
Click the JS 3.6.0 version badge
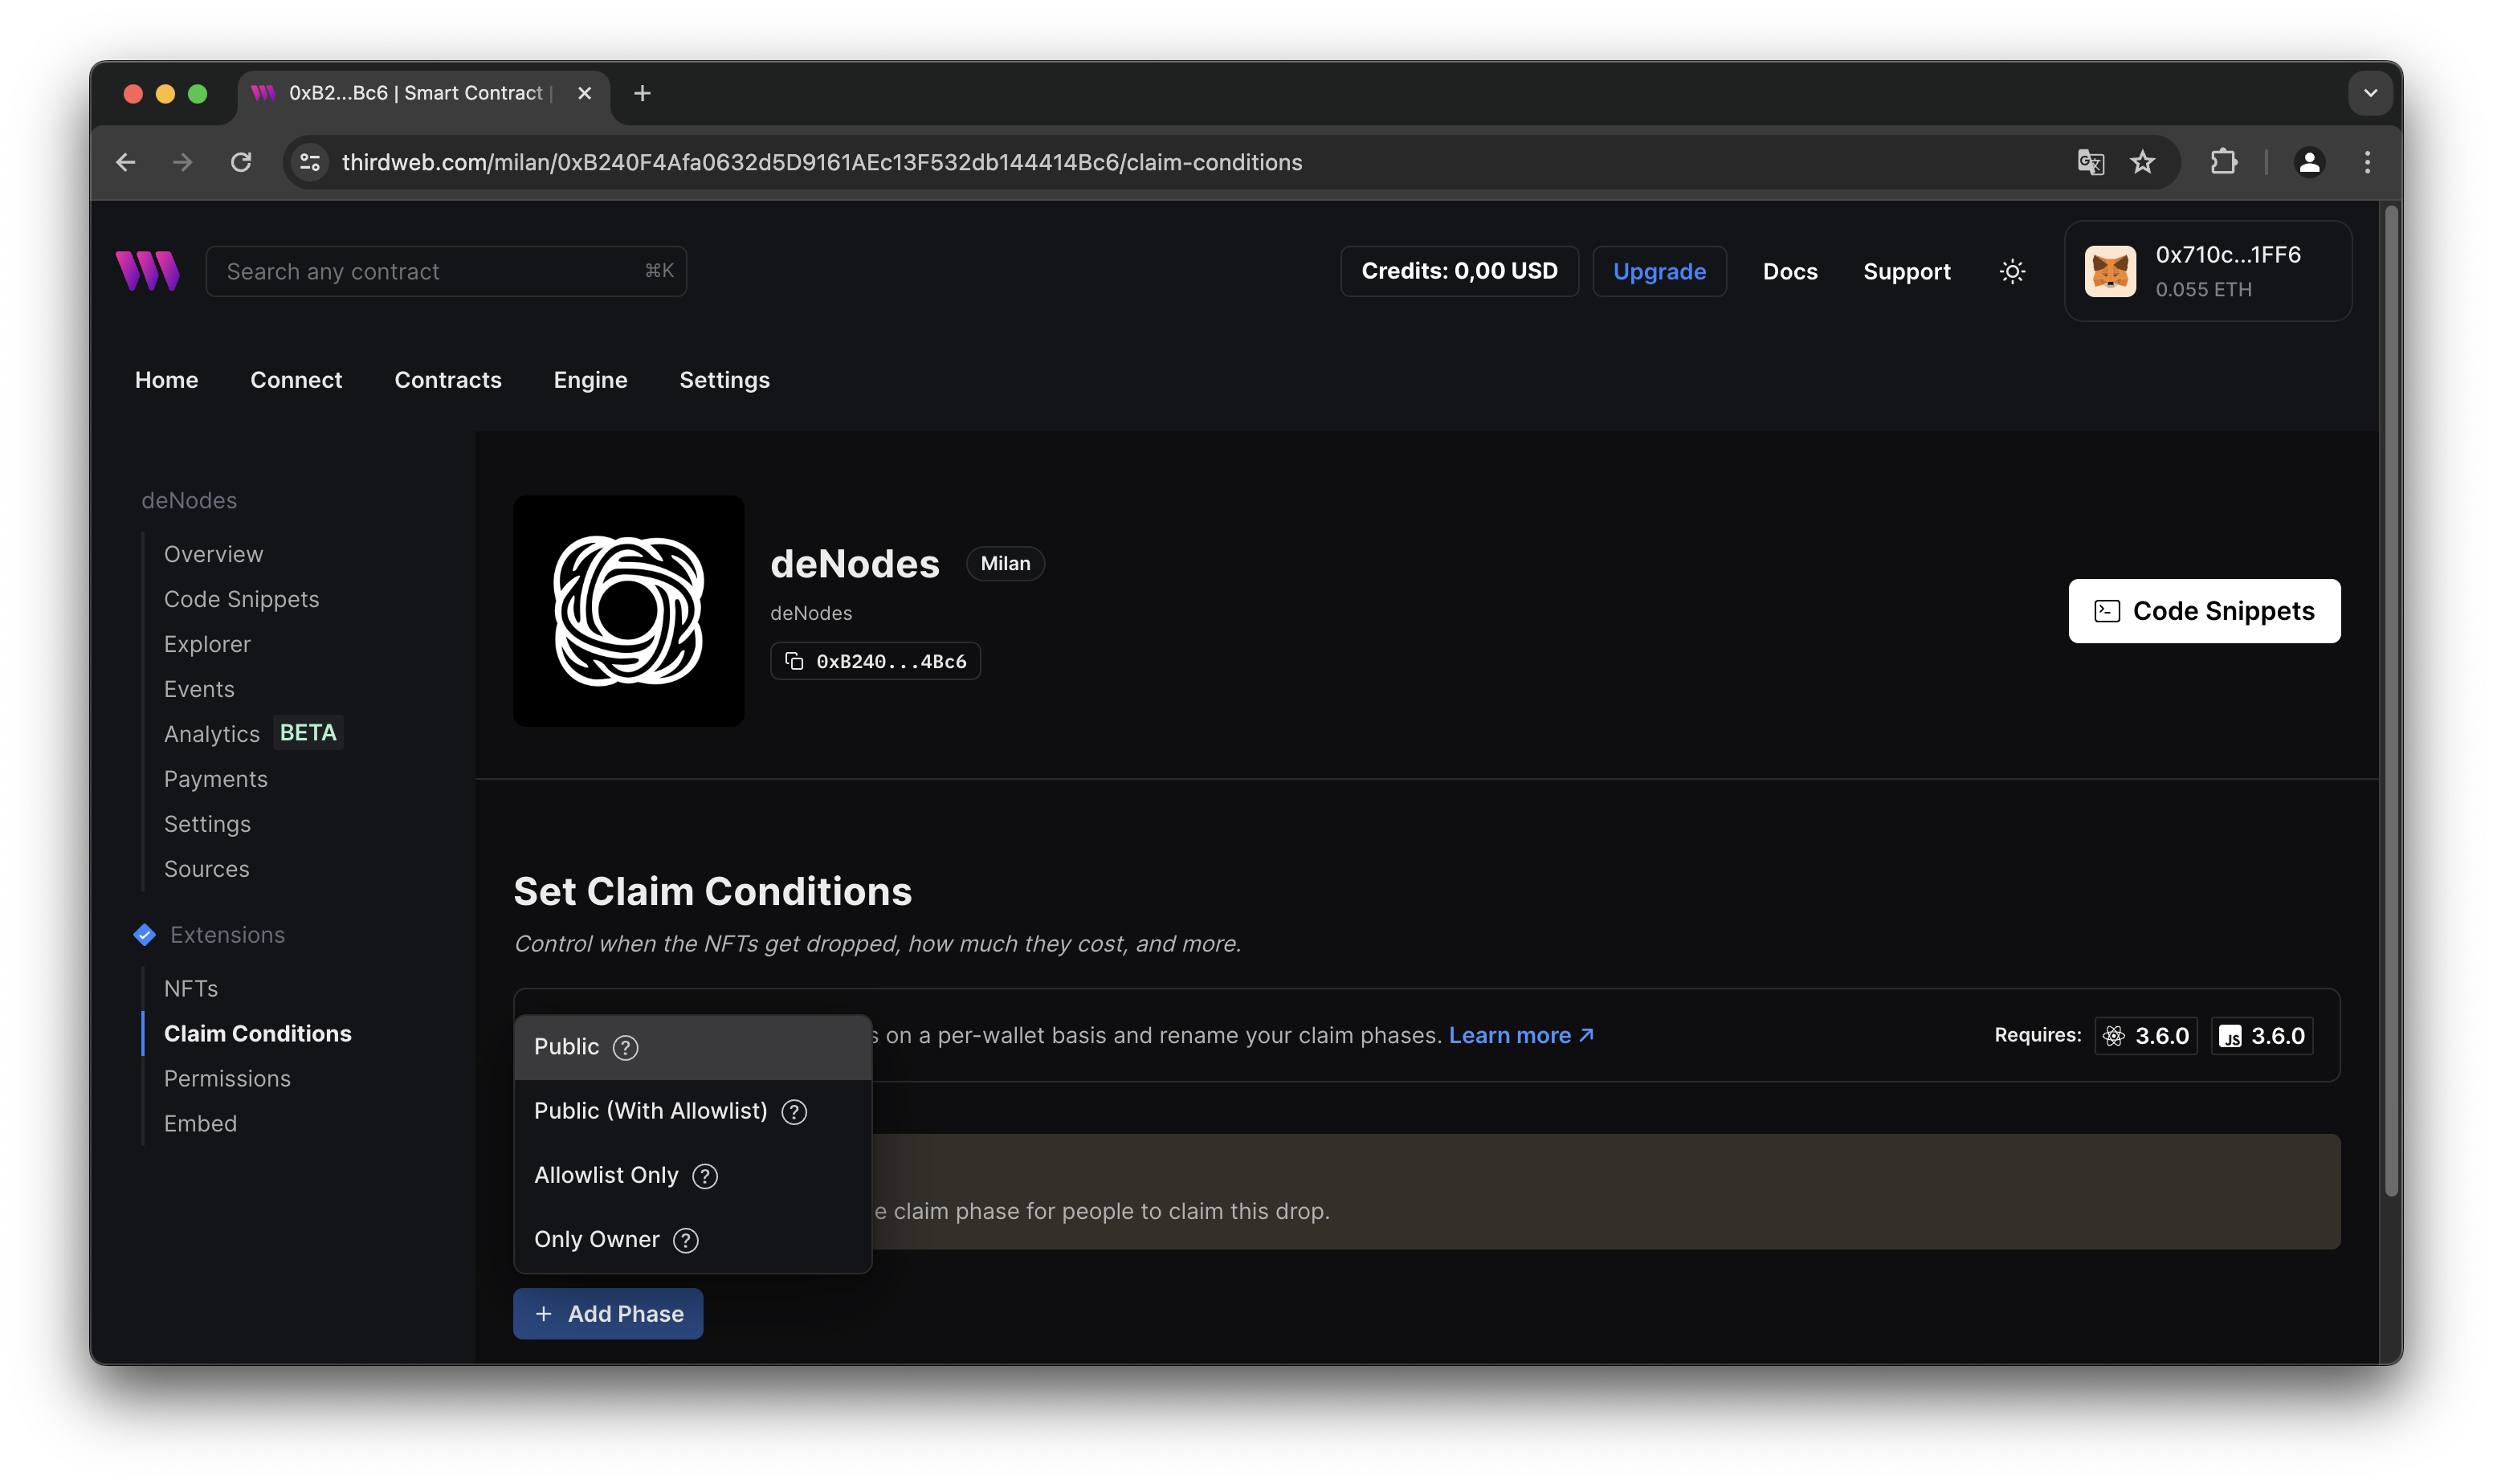[2262, 1036]
